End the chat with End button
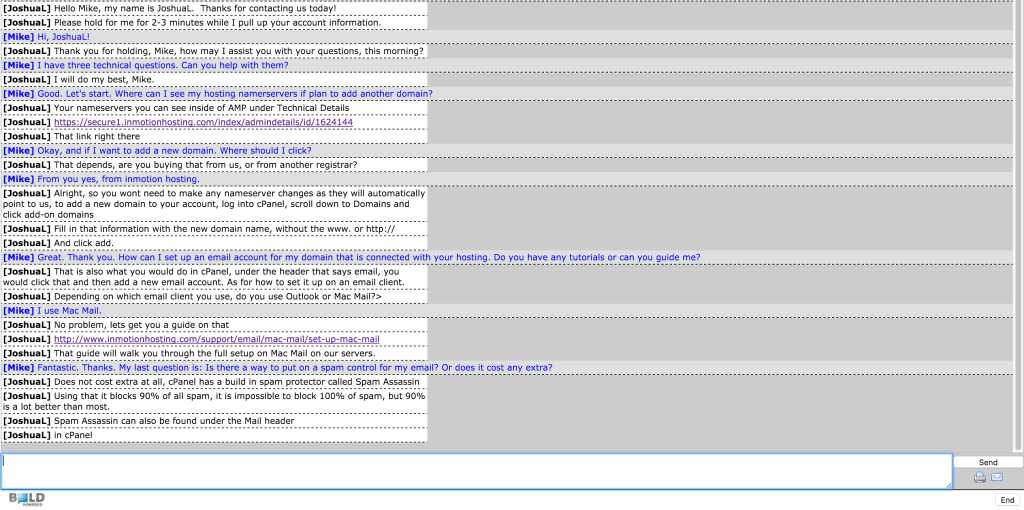The height and width of the screenshot is (510, 1024). [x=1007, y=500]
